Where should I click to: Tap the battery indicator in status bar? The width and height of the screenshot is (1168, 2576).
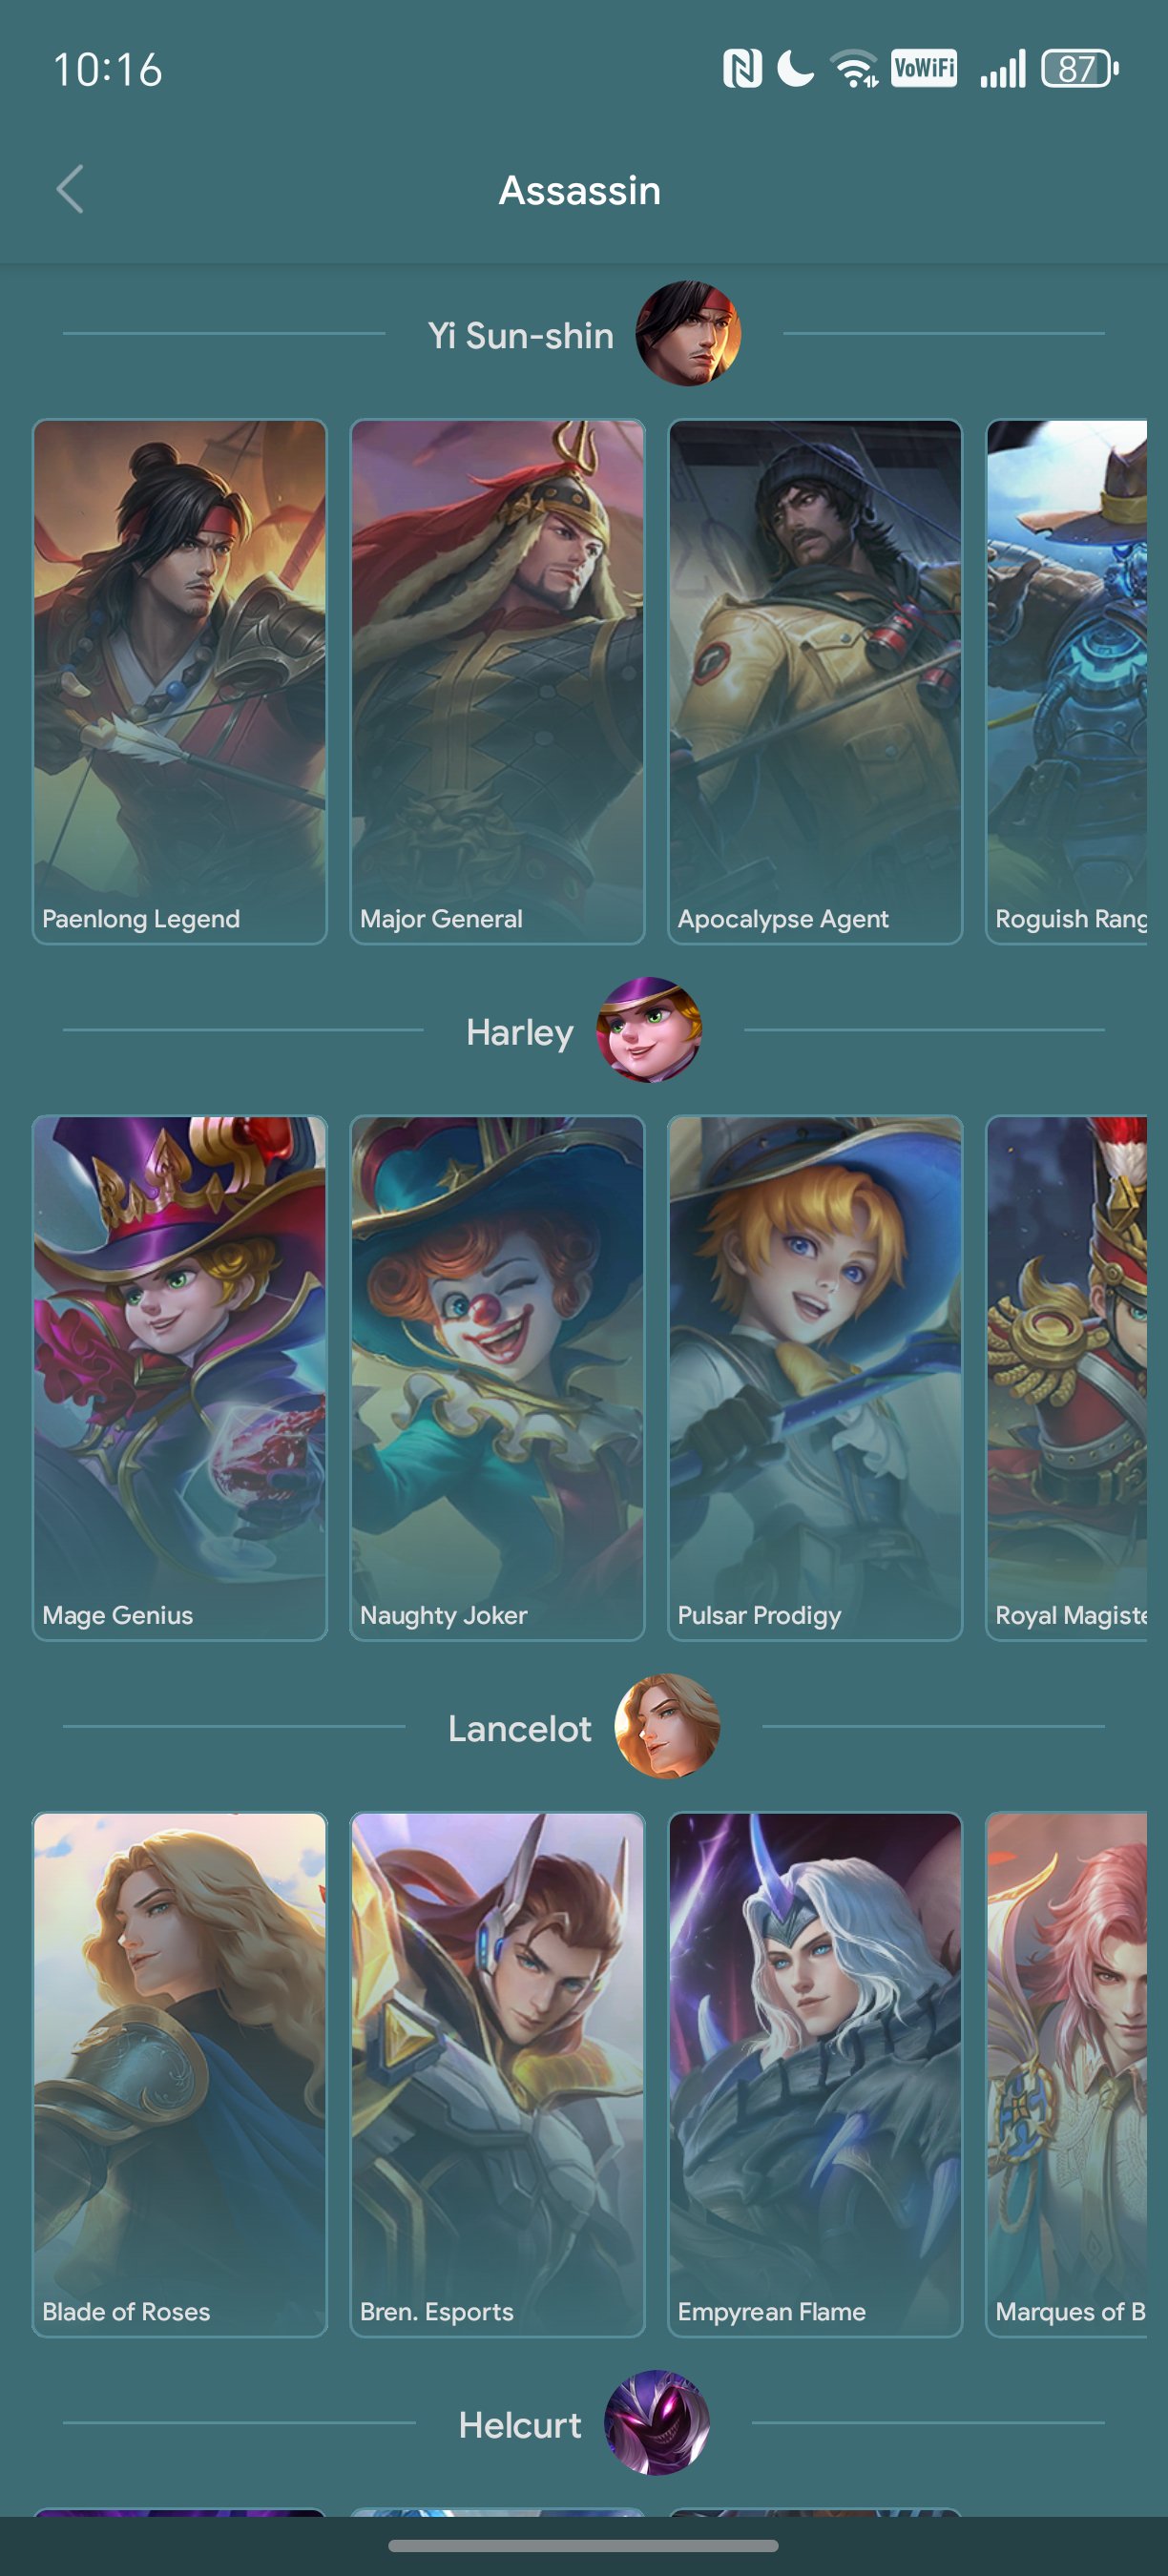point(1080,69)
